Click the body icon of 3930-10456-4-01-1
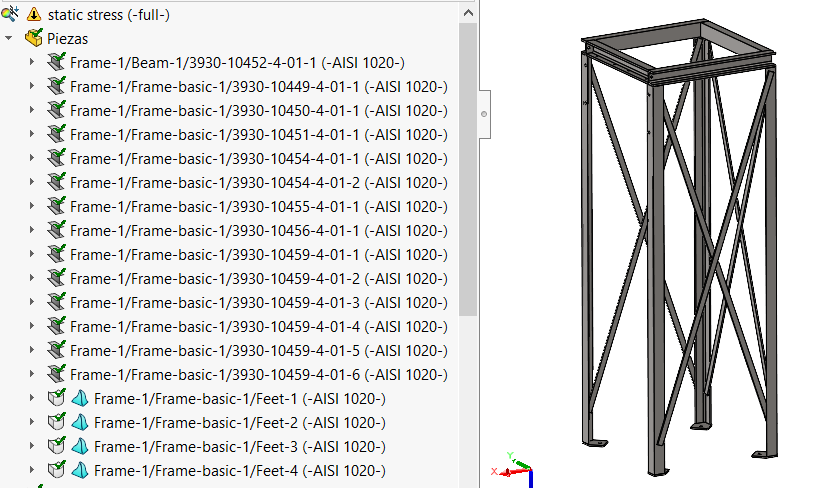The height and width of the screenshot is (488, 815). click(56, 230)
